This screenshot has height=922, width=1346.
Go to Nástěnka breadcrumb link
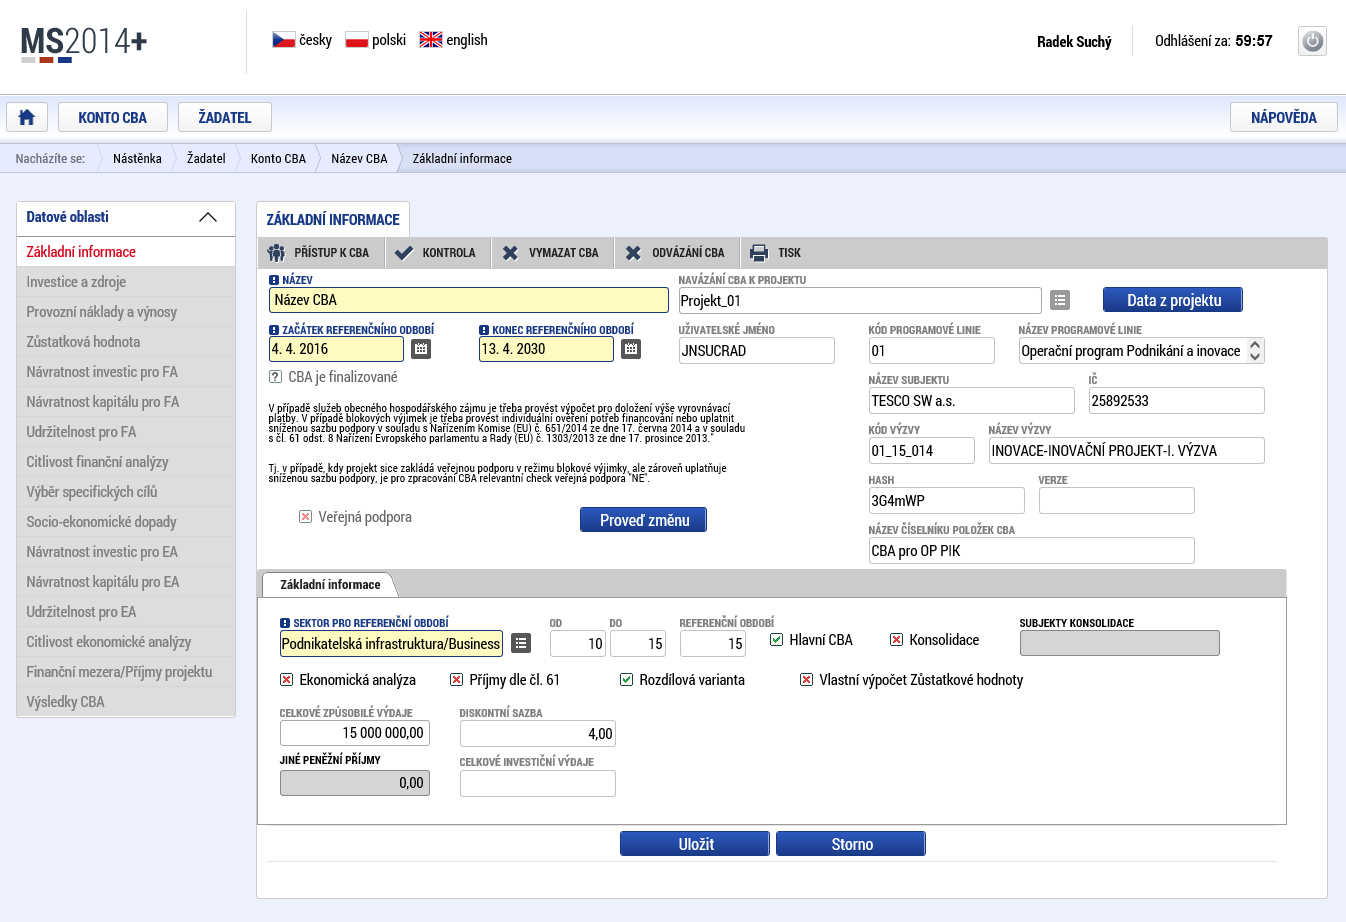[x=137, y=158]
